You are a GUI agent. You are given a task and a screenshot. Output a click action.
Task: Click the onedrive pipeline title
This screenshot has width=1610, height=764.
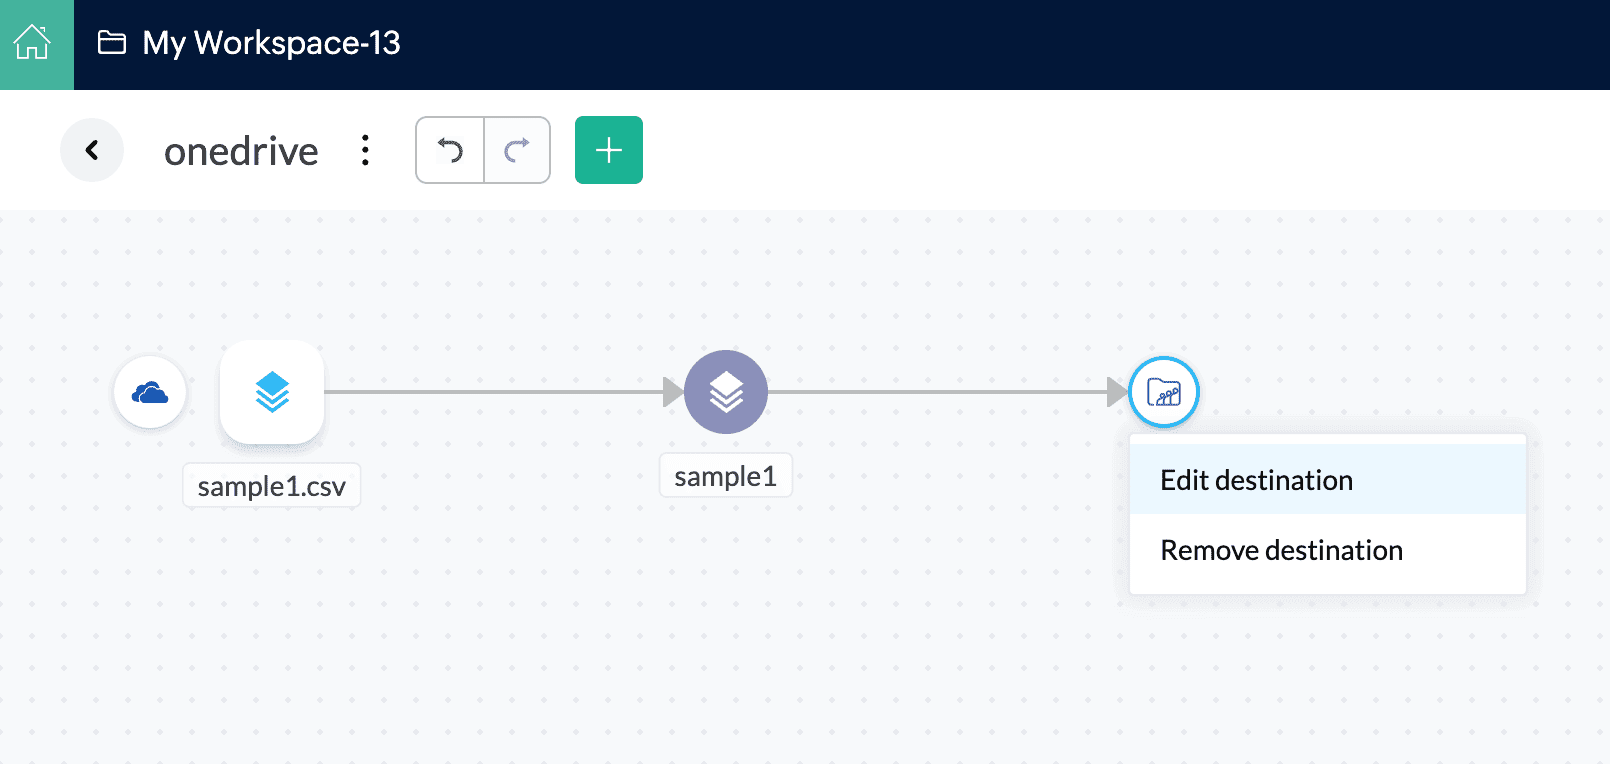coord(241,151)
